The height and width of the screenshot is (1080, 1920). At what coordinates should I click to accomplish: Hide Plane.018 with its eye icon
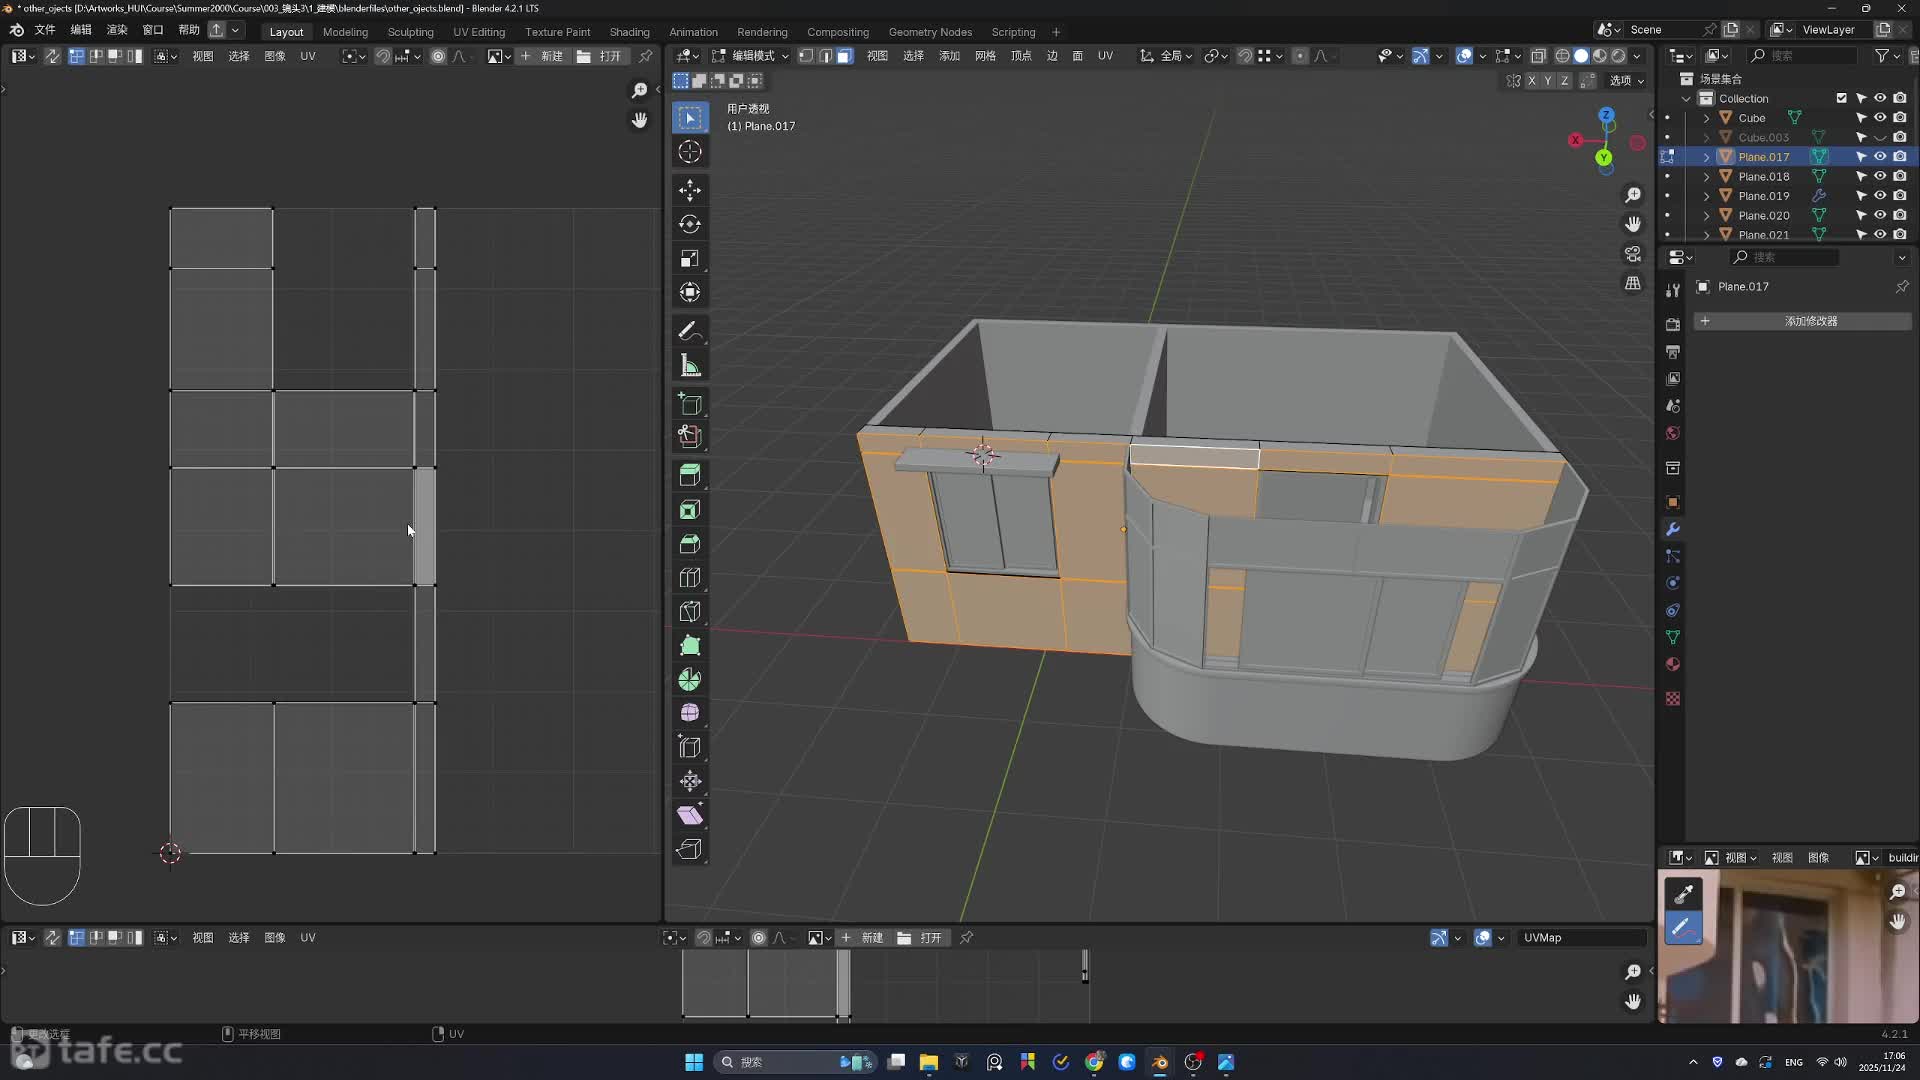(1880, 176)
